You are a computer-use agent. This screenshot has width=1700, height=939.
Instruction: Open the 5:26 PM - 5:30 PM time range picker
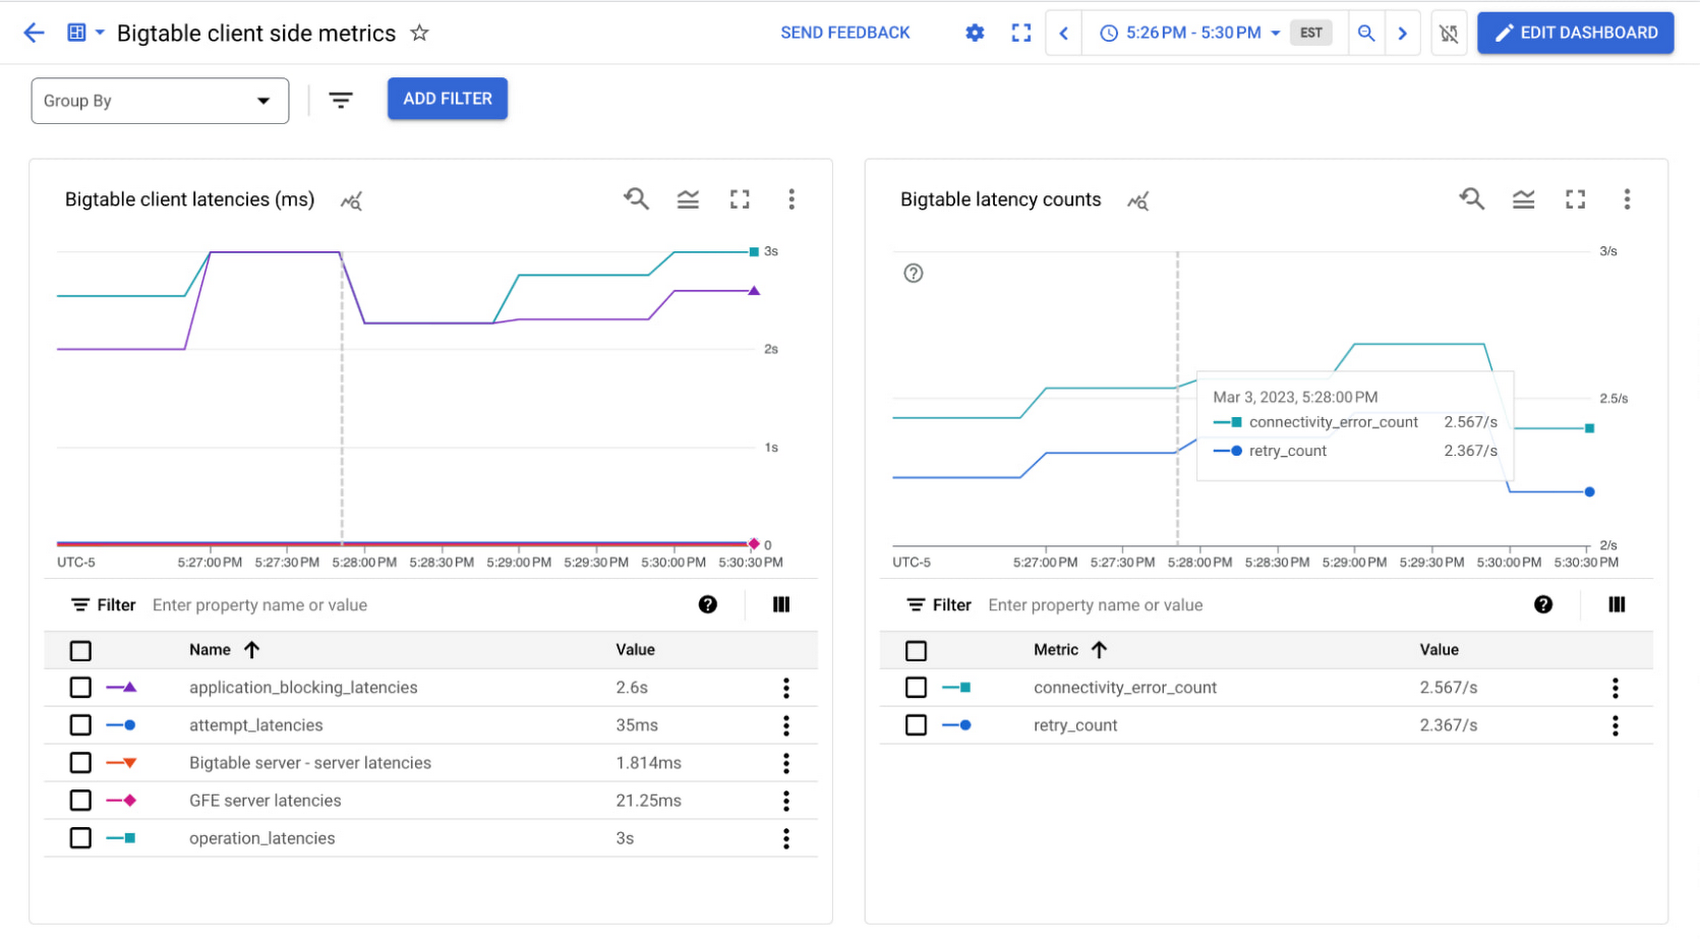[1190, 33]
